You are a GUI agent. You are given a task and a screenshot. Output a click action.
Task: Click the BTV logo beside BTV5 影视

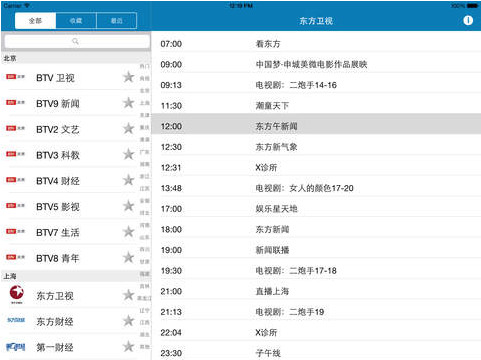pos(15,206)
